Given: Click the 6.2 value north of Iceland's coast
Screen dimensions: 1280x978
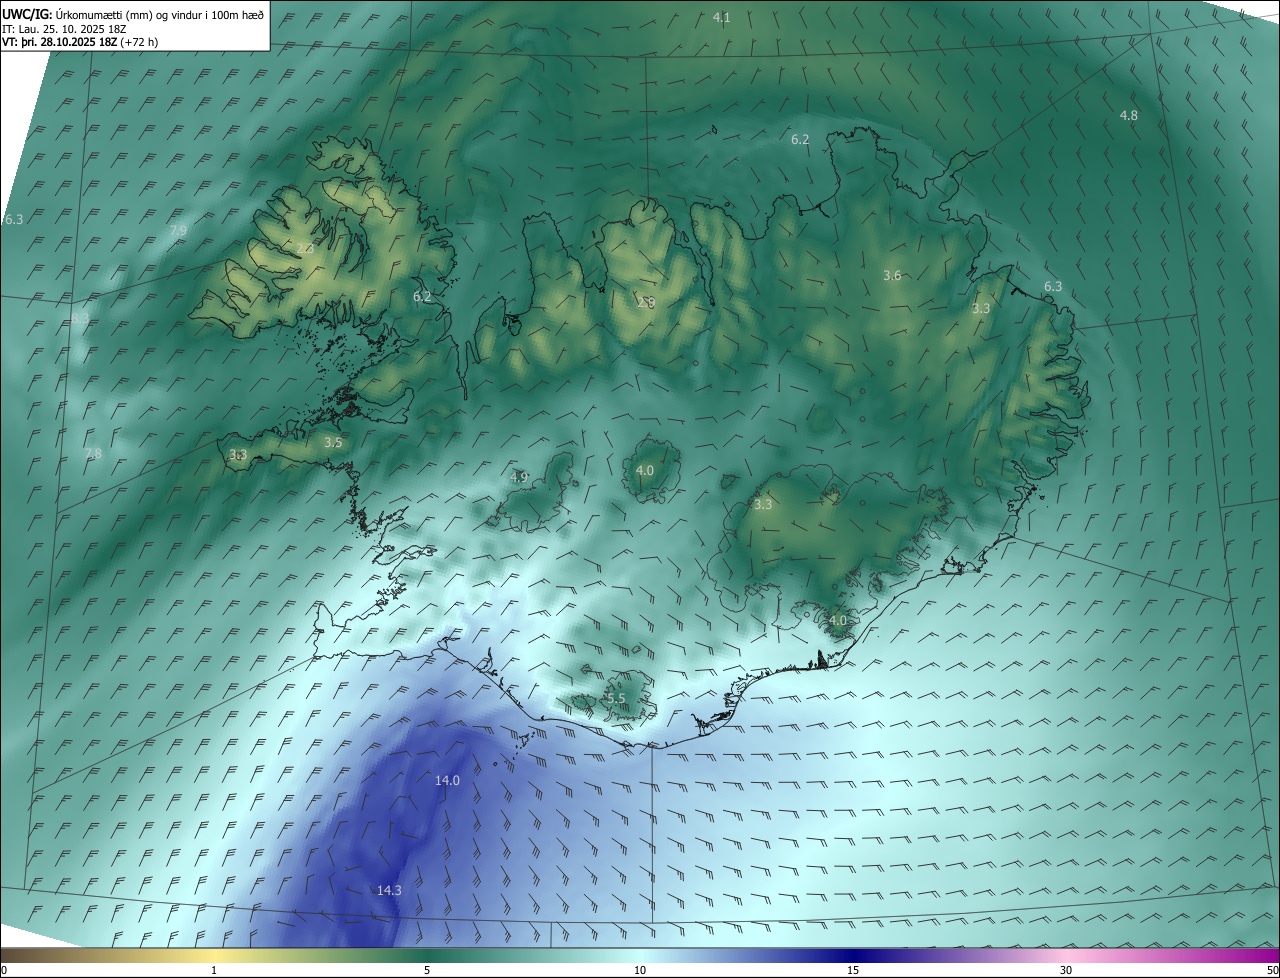Looking at the screenshot, I should point(800,140).
